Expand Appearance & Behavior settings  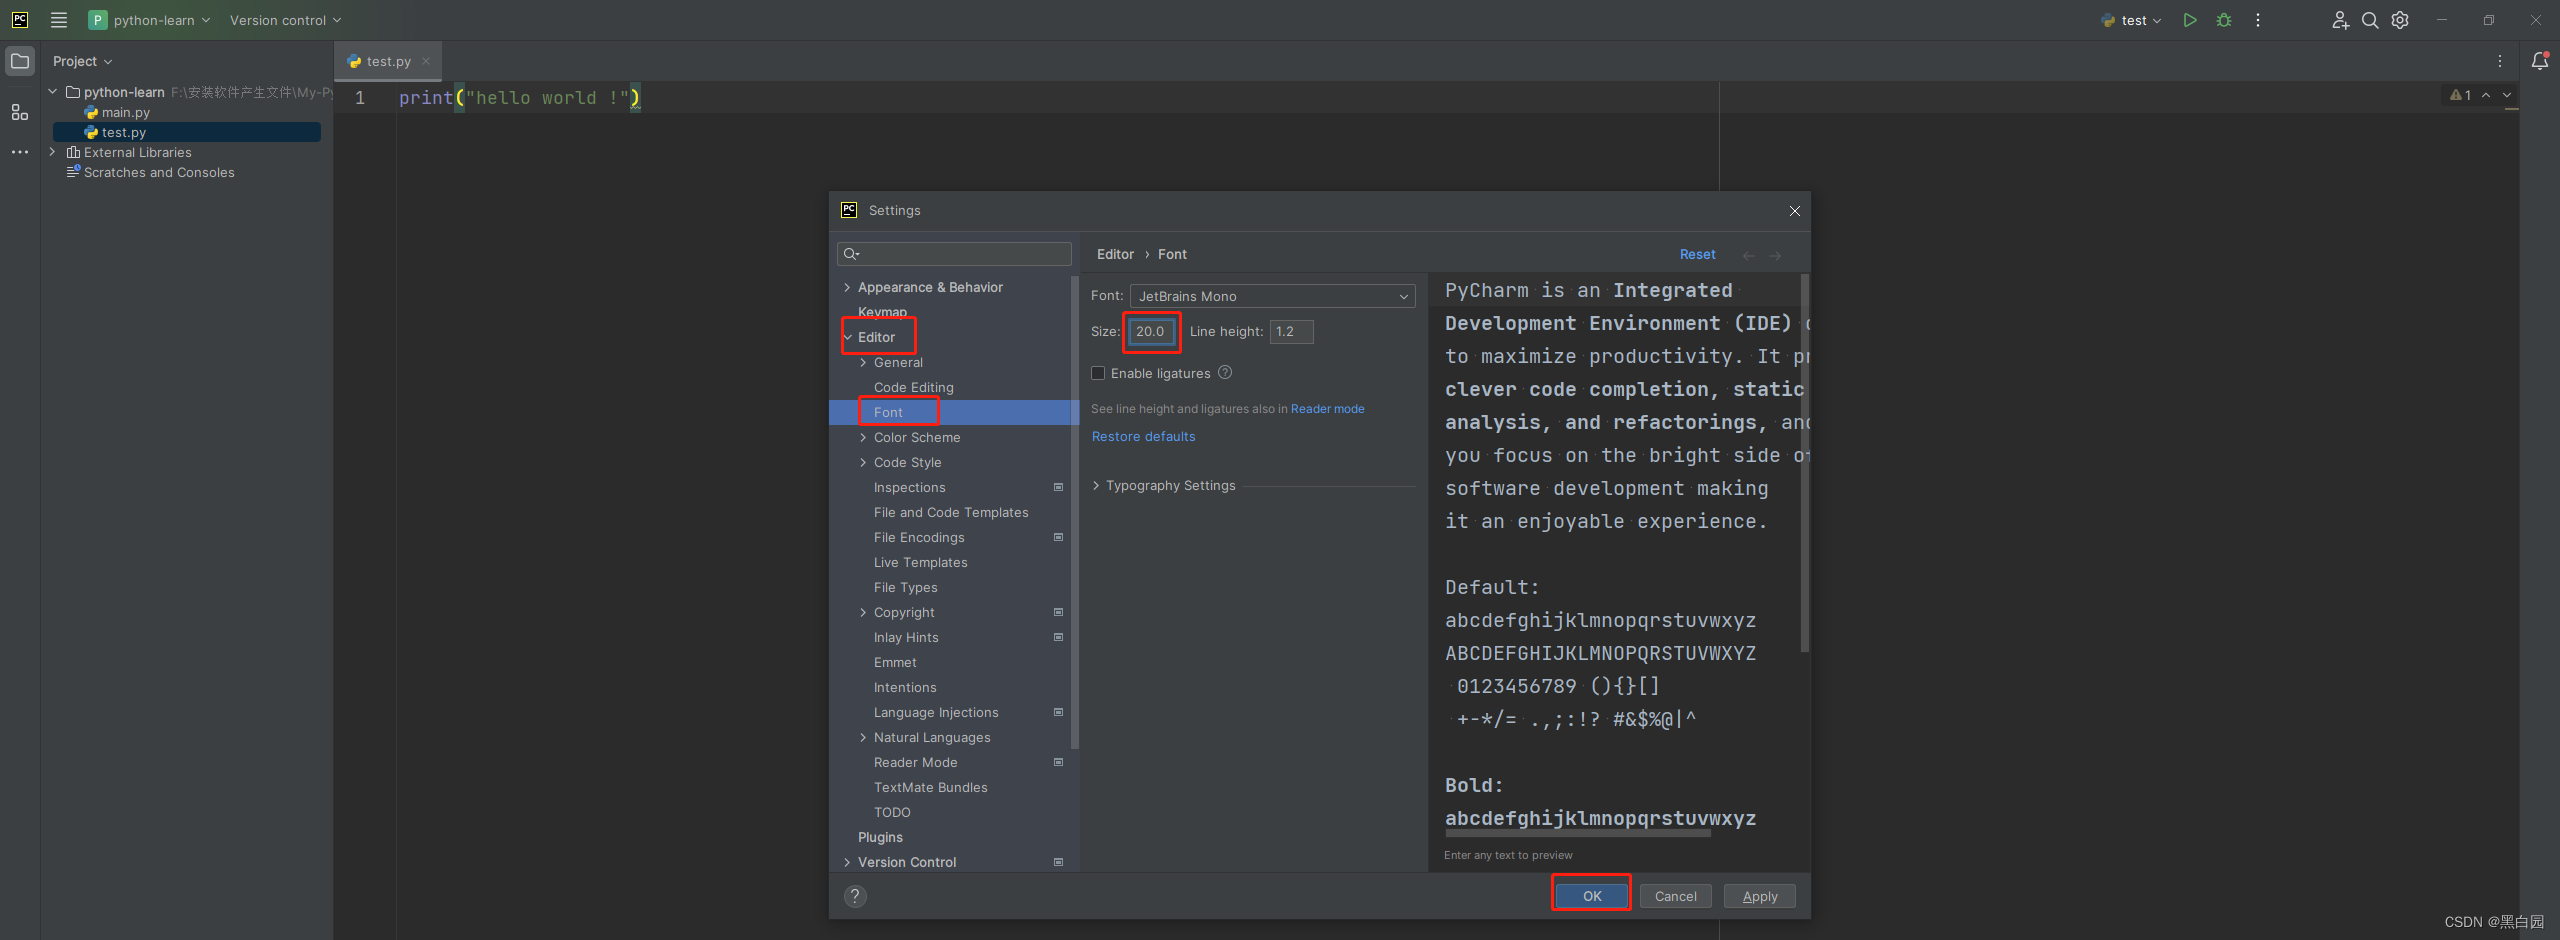[848, 288]
